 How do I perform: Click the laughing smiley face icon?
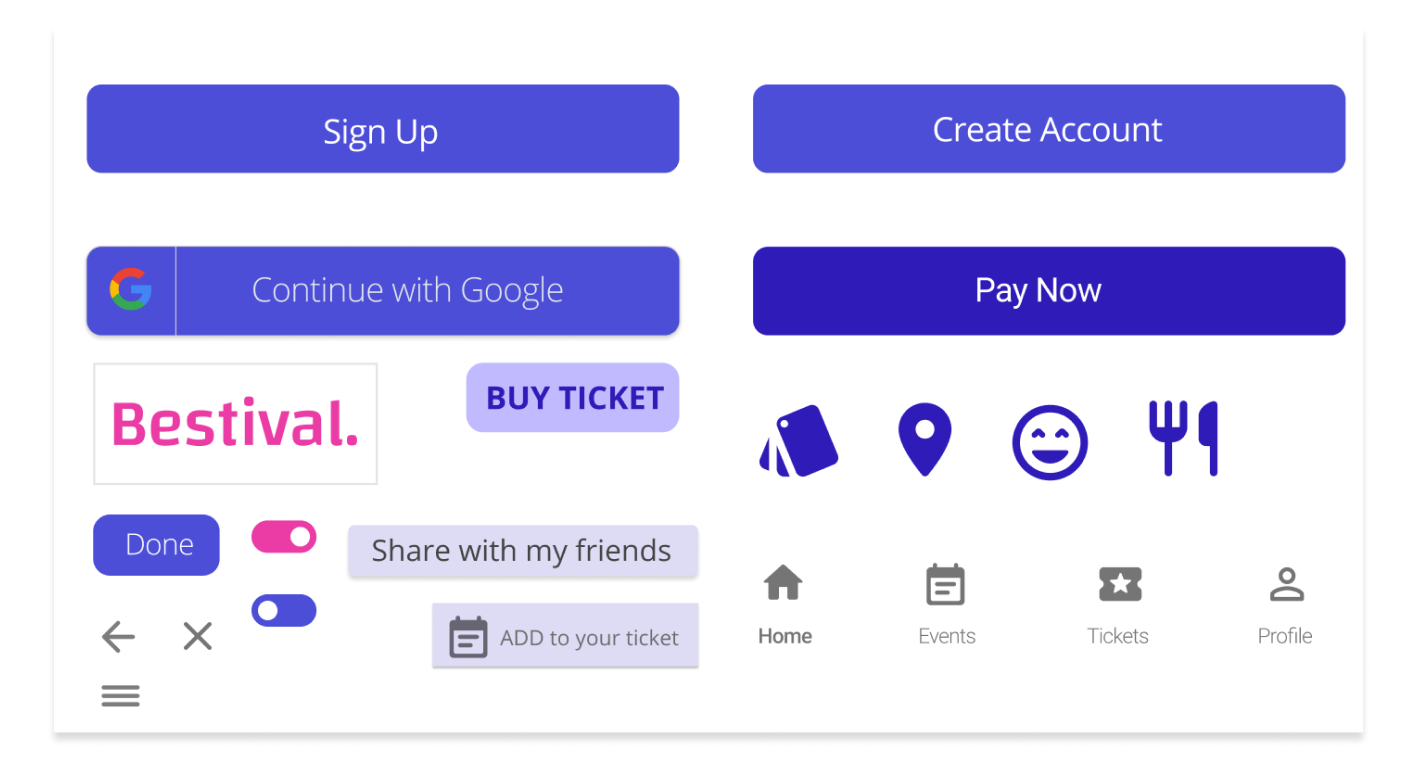(x=1049, y=442)
